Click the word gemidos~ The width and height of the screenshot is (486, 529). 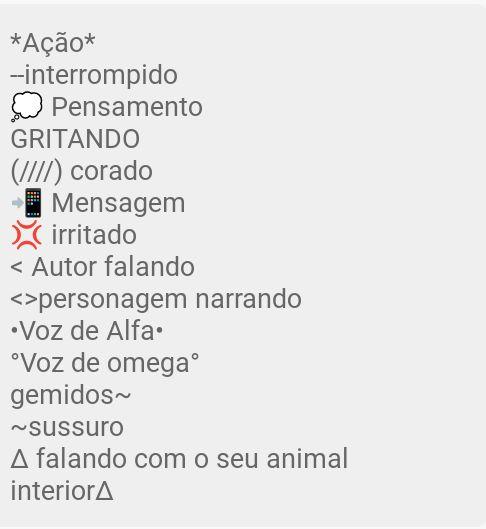[70, 395]
